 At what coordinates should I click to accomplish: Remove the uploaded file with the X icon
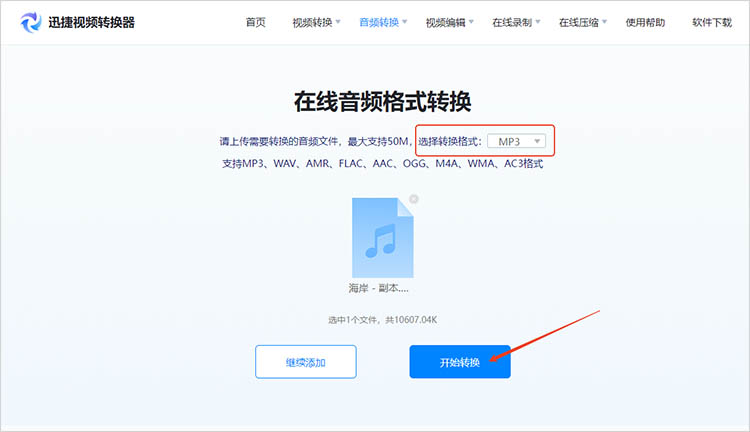pyautogui.click(x=414, y=199)
